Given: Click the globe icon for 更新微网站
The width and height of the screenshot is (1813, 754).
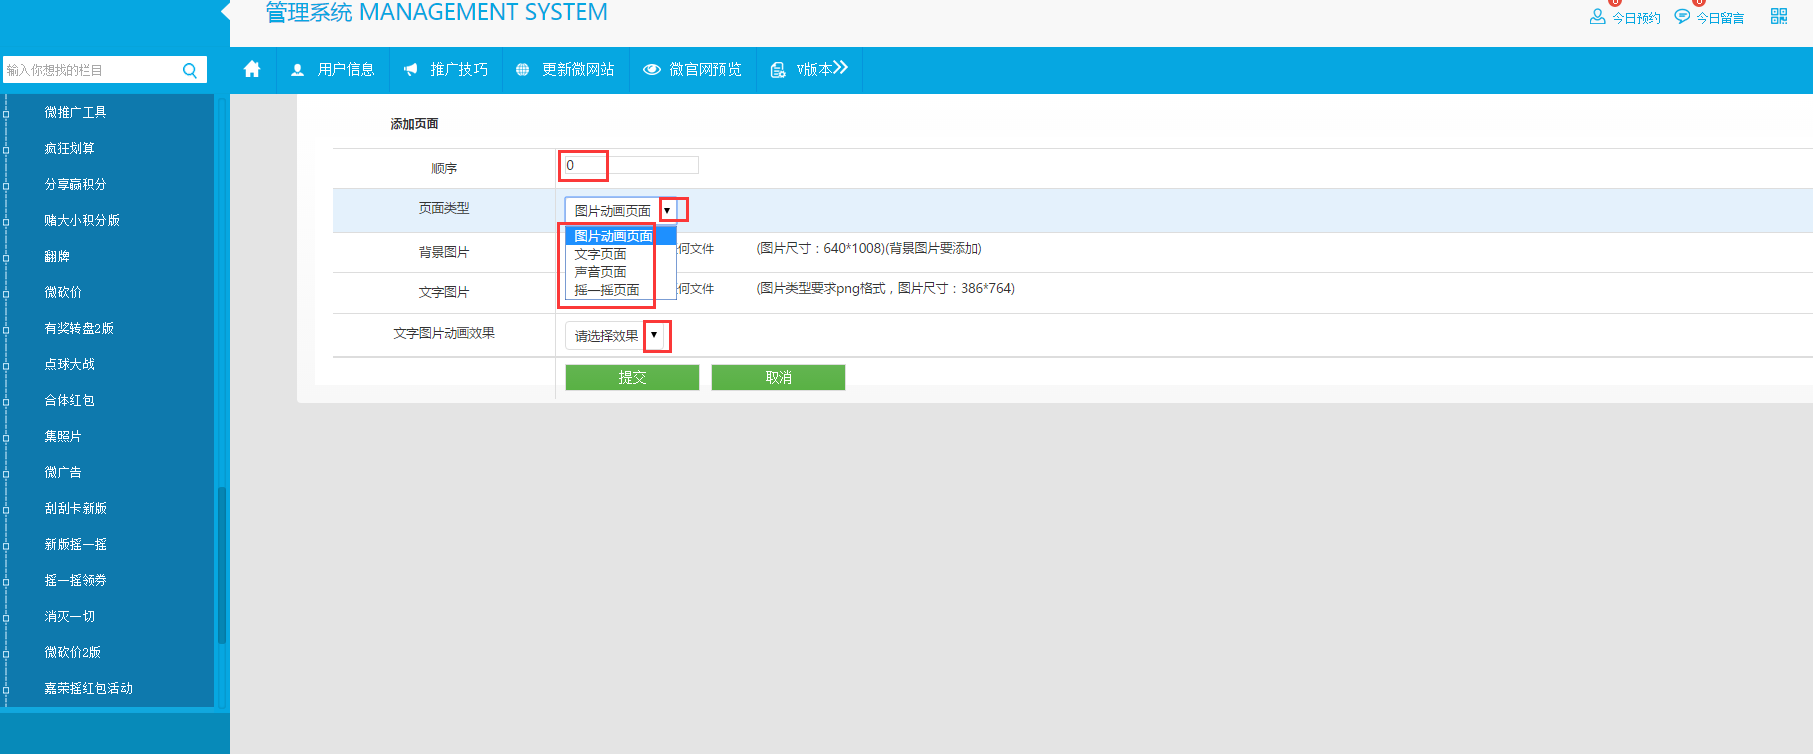Looking at the screenshot, I should pyautogui.click(x=522, y=70).
